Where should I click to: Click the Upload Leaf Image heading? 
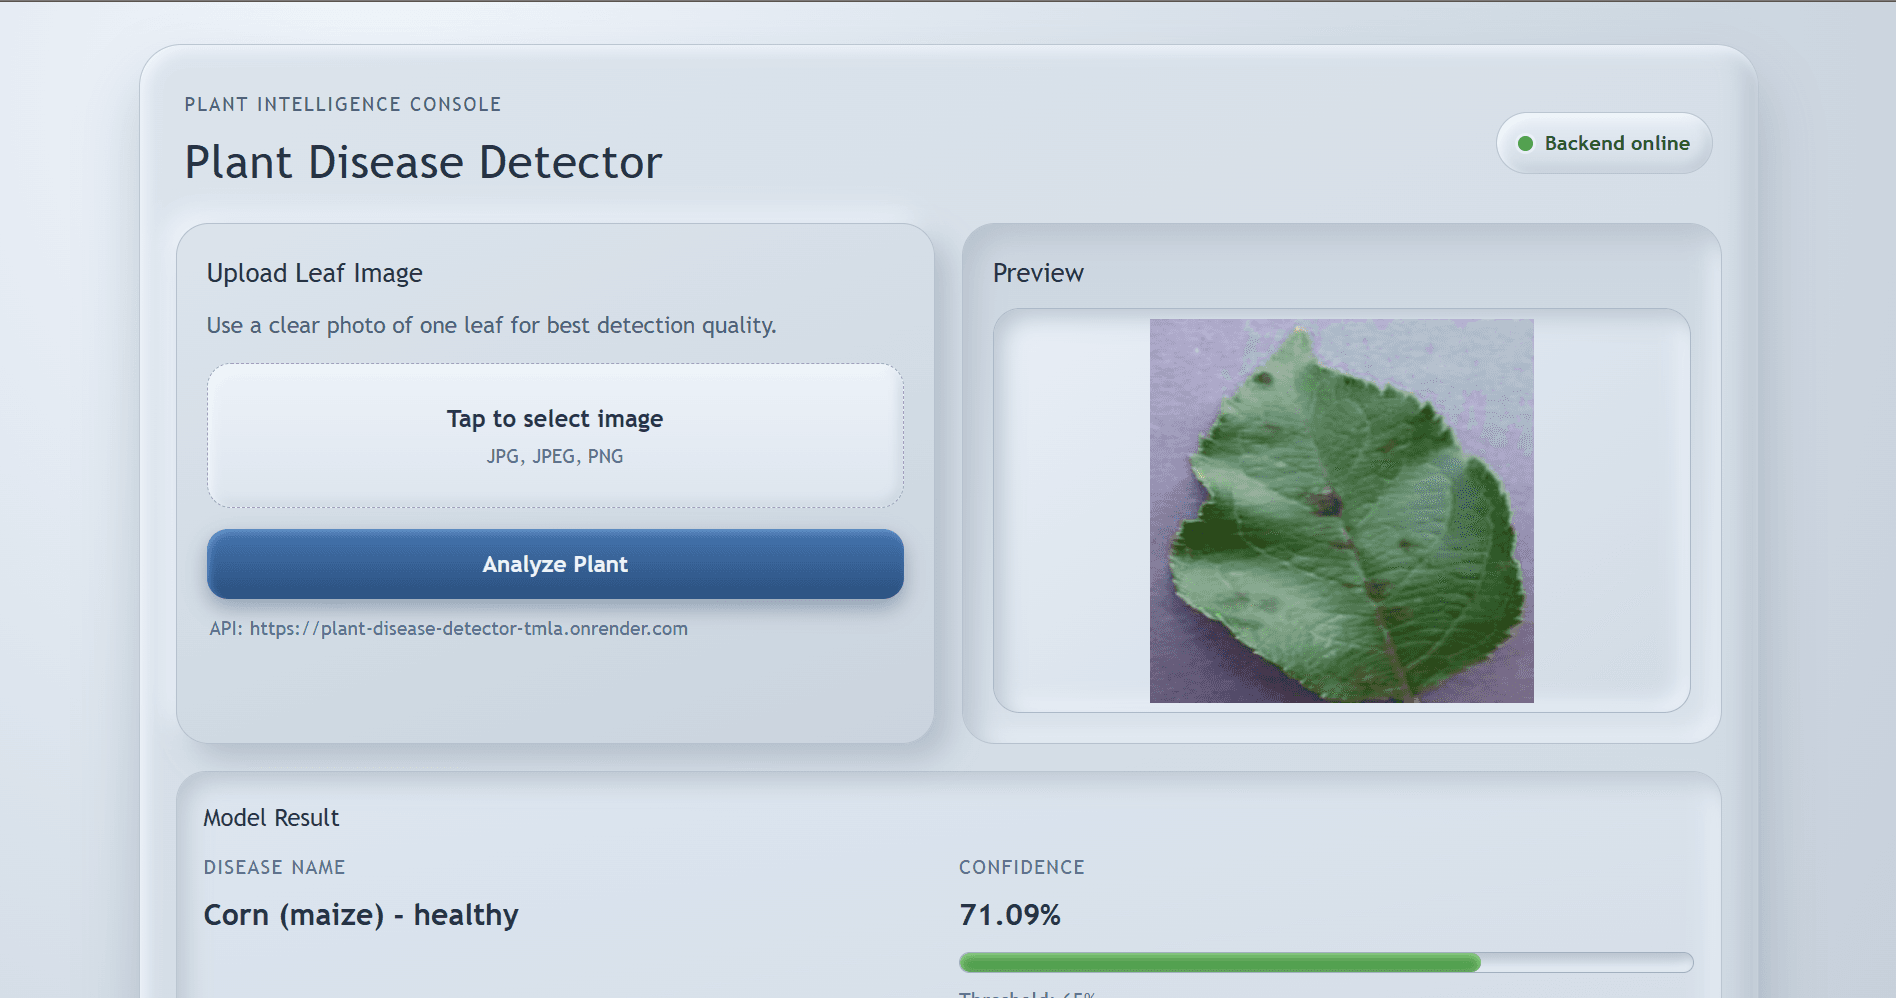(x=313, y=272)
